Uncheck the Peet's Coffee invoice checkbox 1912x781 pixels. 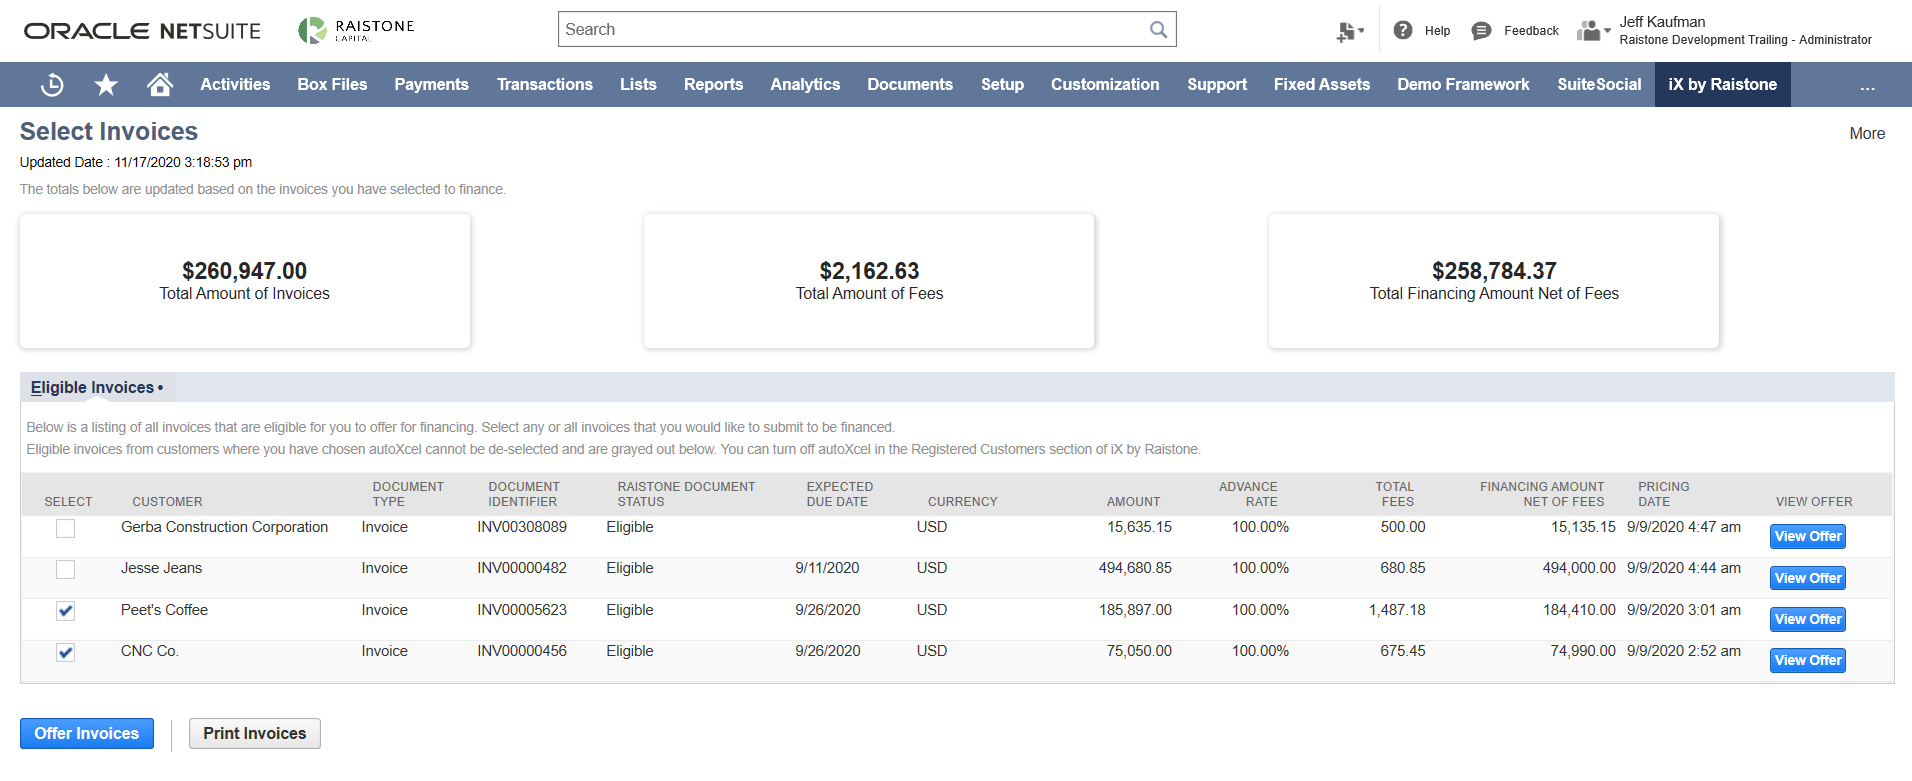pyautogui.click(x=66, y=611)
